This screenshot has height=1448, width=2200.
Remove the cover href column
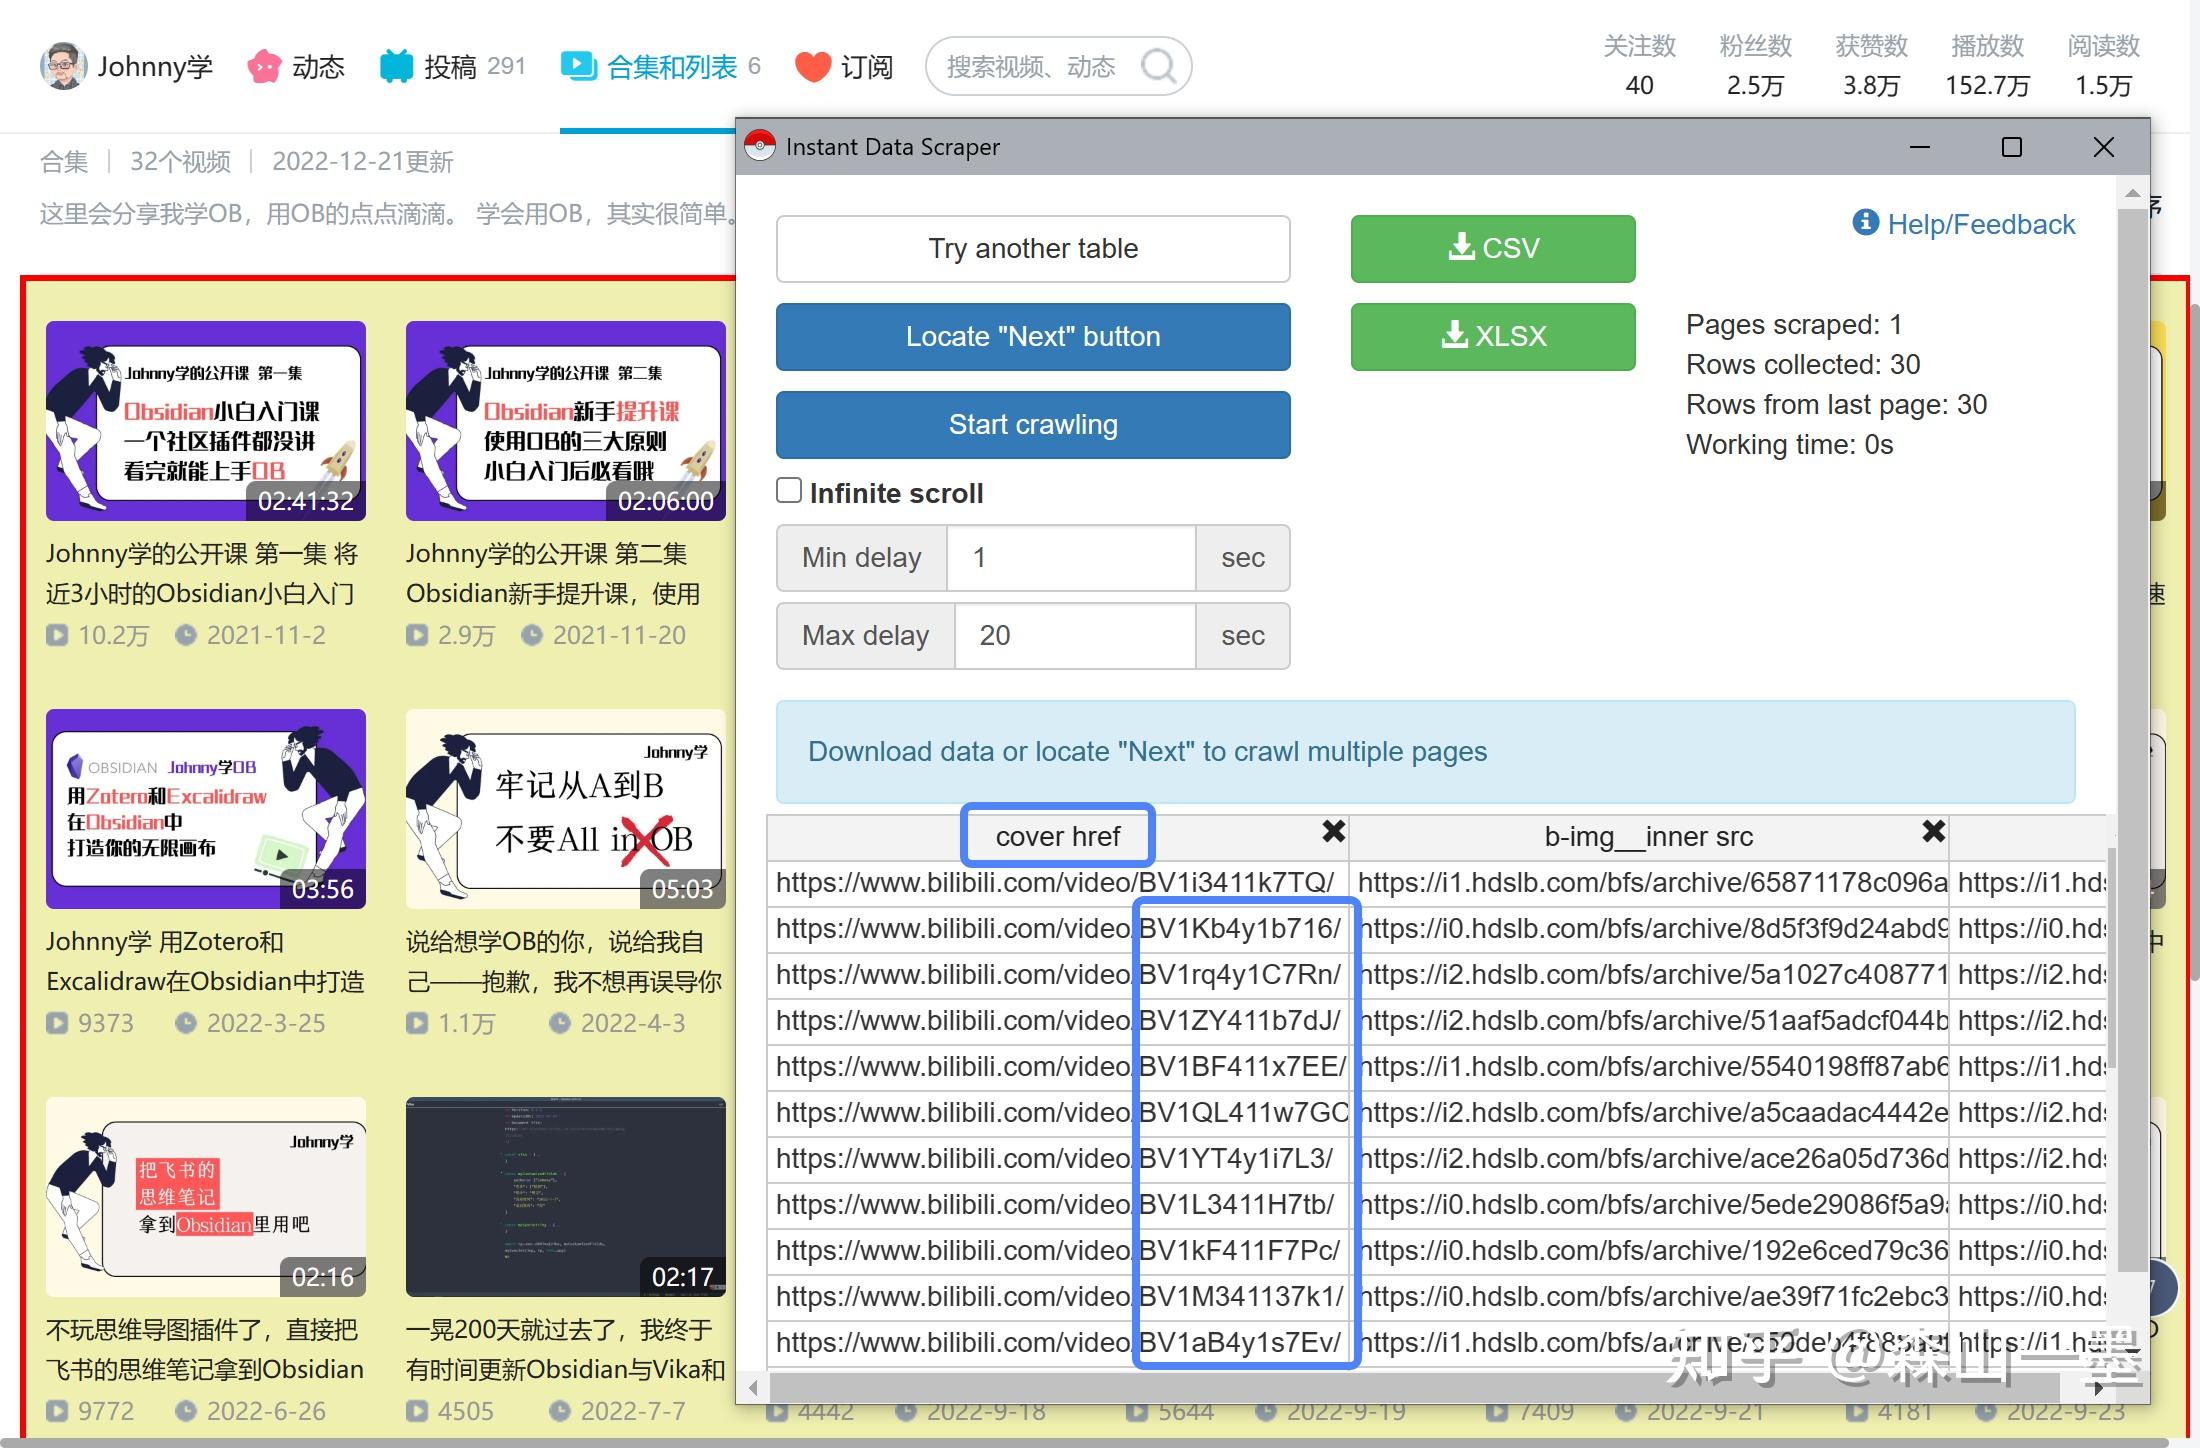(x=1333, y=832)
